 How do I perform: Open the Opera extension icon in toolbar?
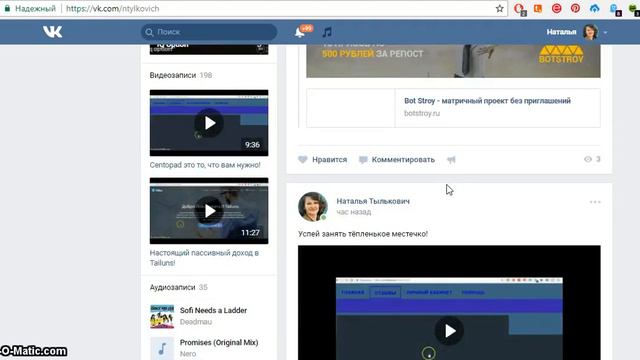tap(519, 9)
